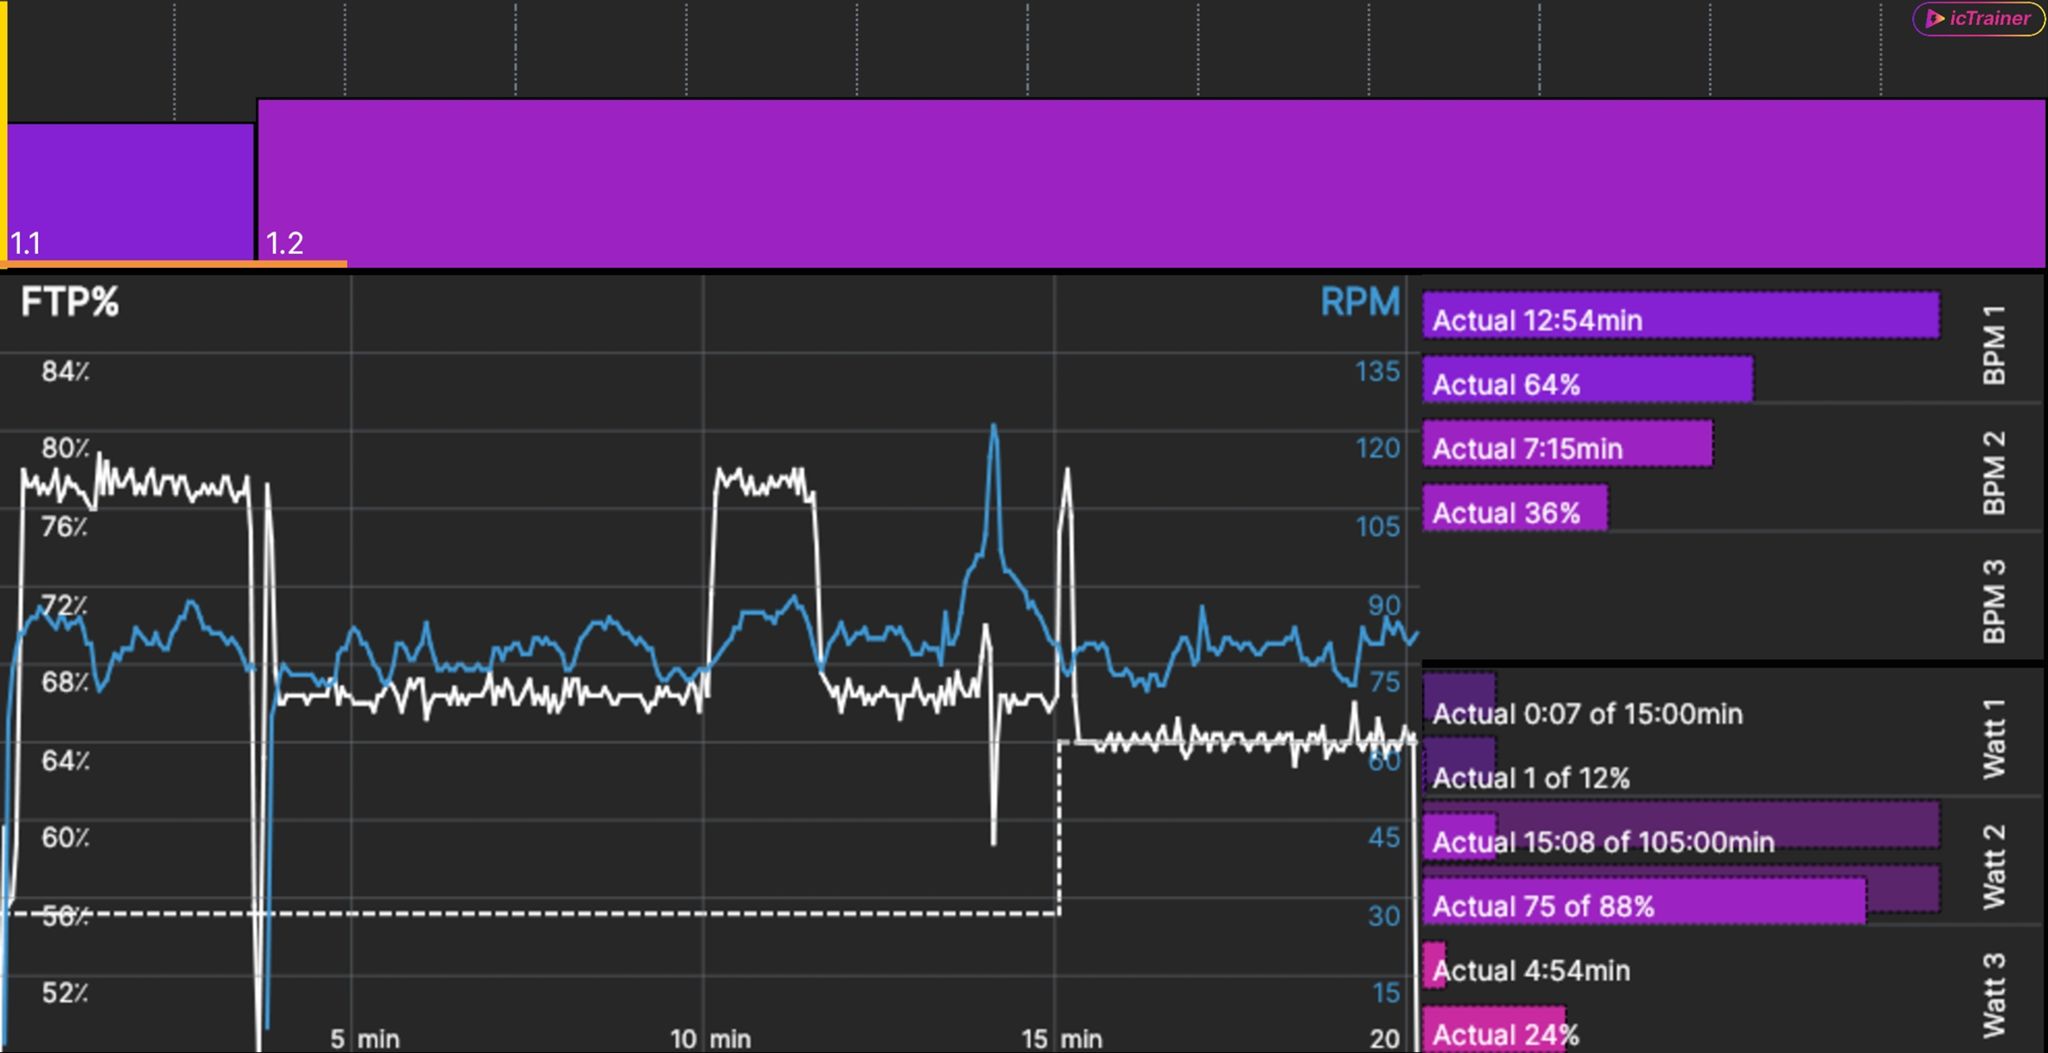
Task: Select the Watt 2 zone label
Action: 1994,866
